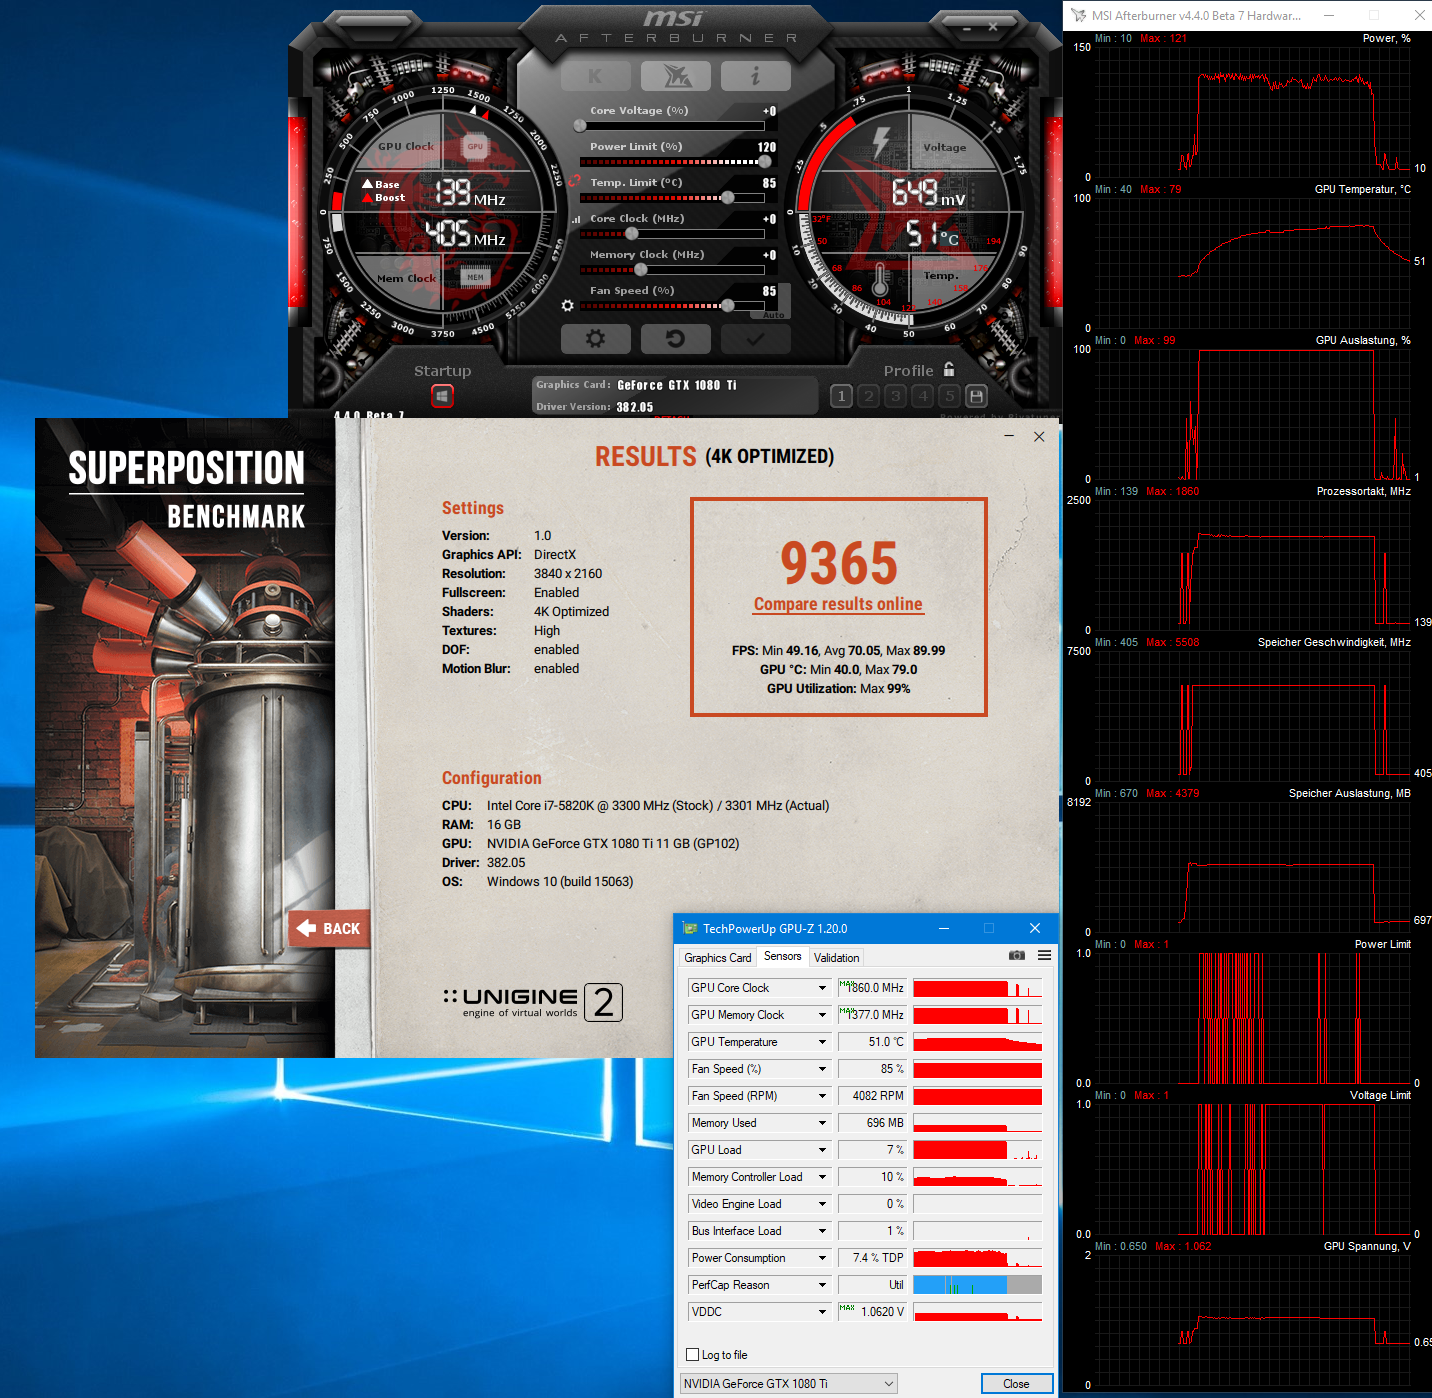The height and width of the screenshot is (1398, 1432).
Task: Open the Validation tab in GPU-Z
Action: click(x=837, y=958)
